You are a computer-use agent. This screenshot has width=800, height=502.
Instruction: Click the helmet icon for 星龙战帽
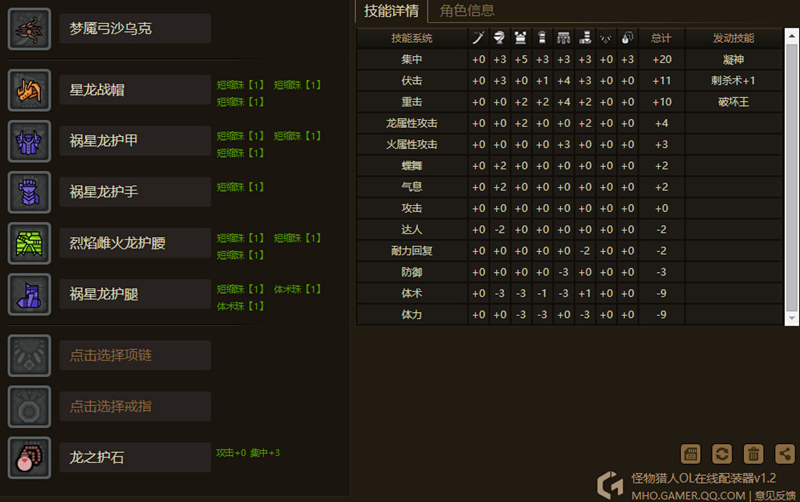coord(29,90)
